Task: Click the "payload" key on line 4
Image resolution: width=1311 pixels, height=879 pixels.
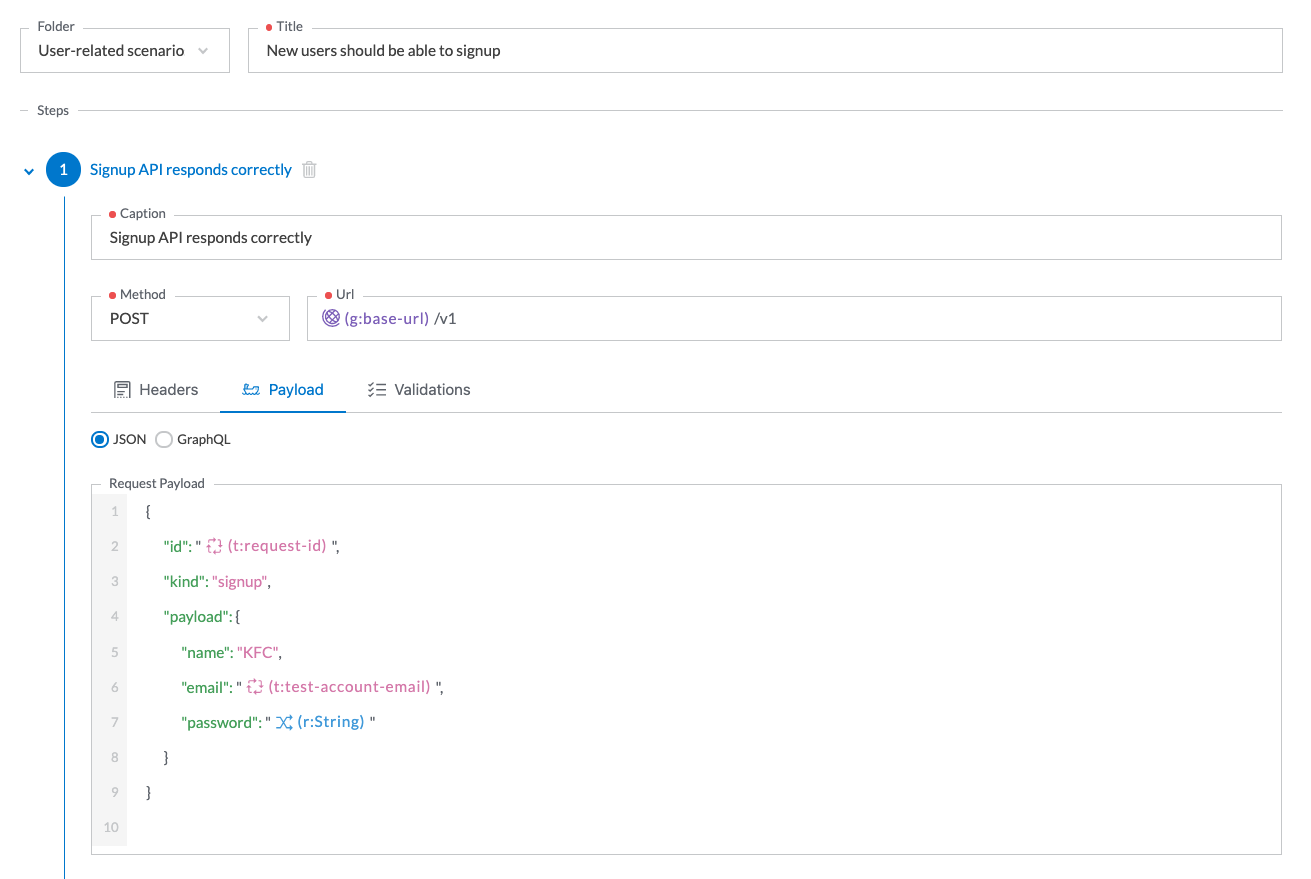Action: tap(196, 616)
